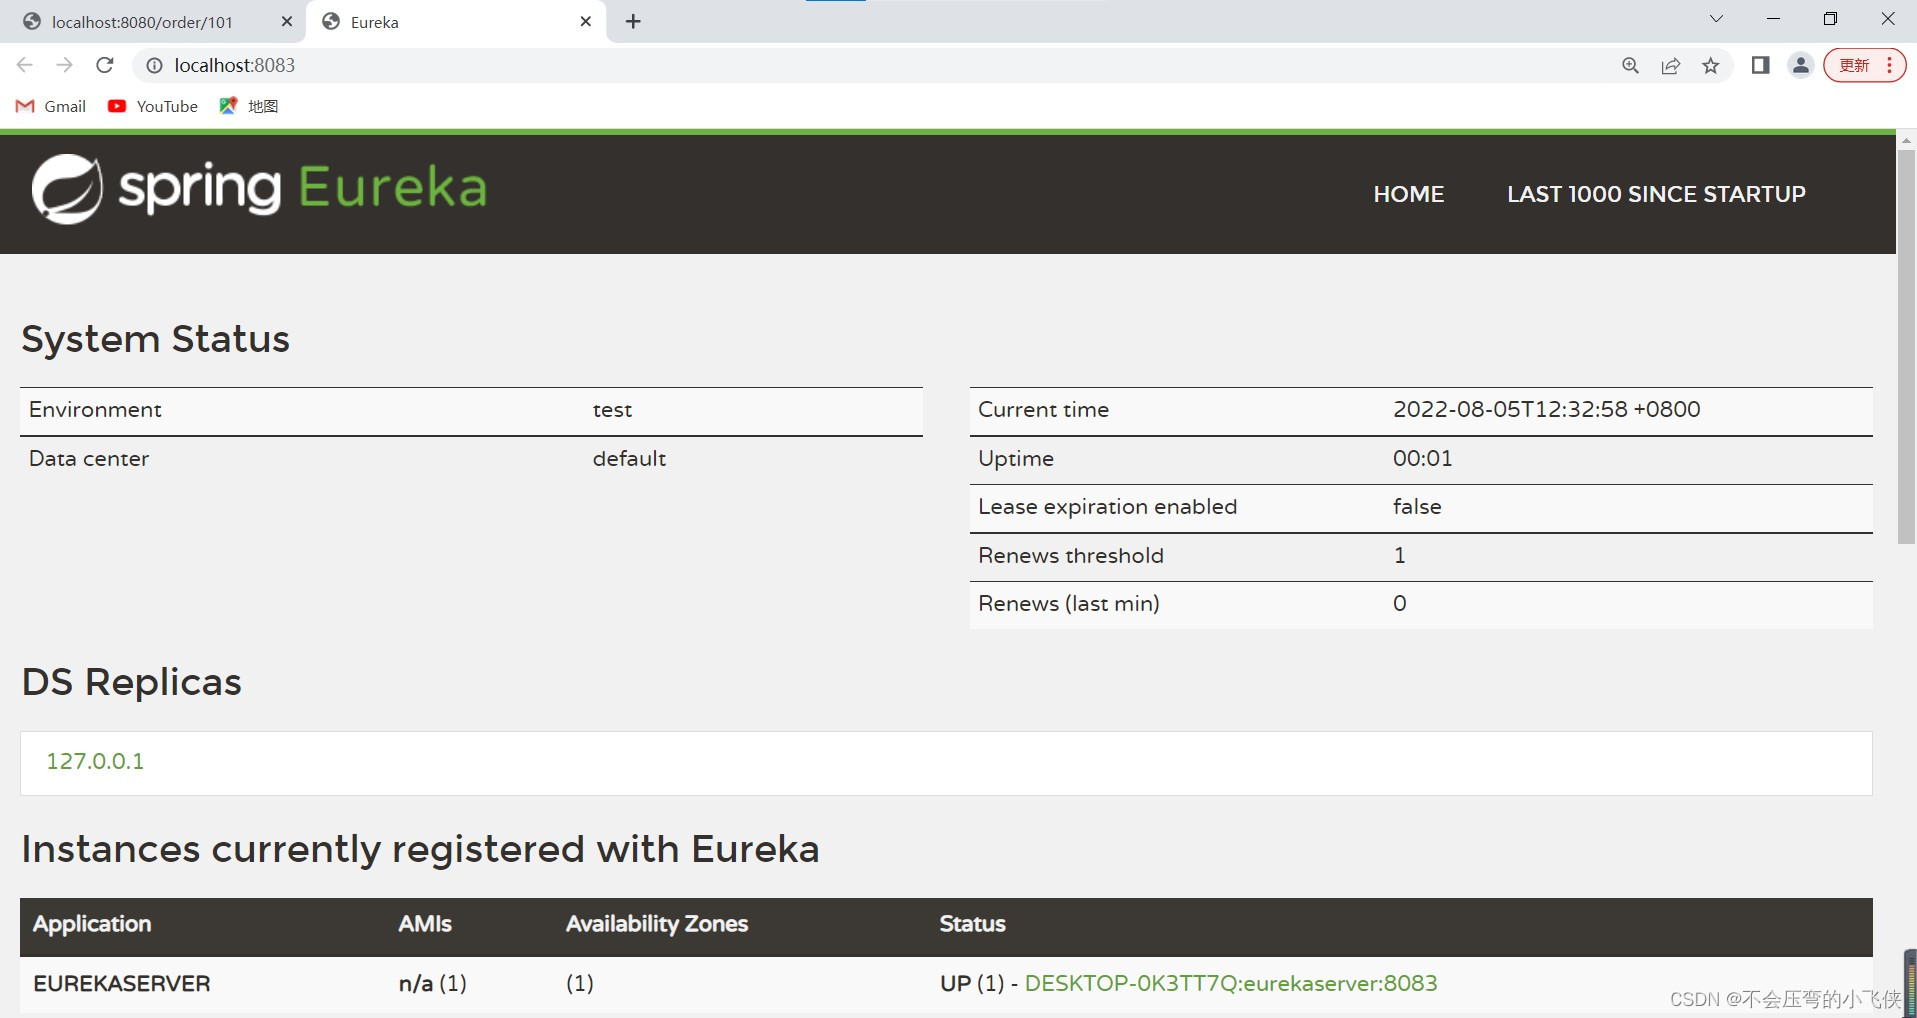This screenshot has height=1018, width=1917.
Task: Click the 'DS Replicas' heading
Action: pos(132,682)
